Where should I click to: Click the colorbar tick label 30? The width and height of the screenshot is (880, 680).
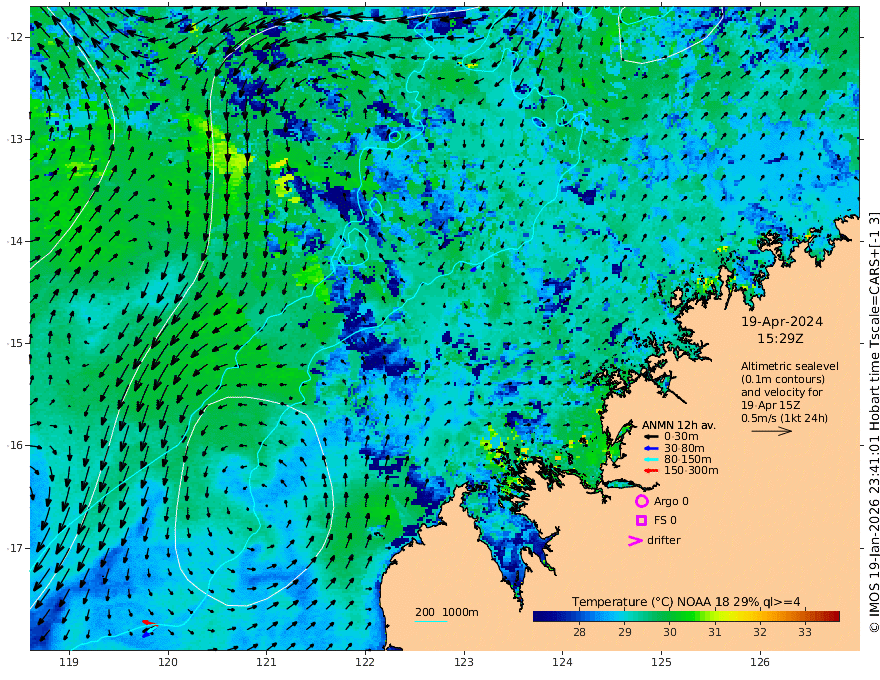(x=670, y=632)
